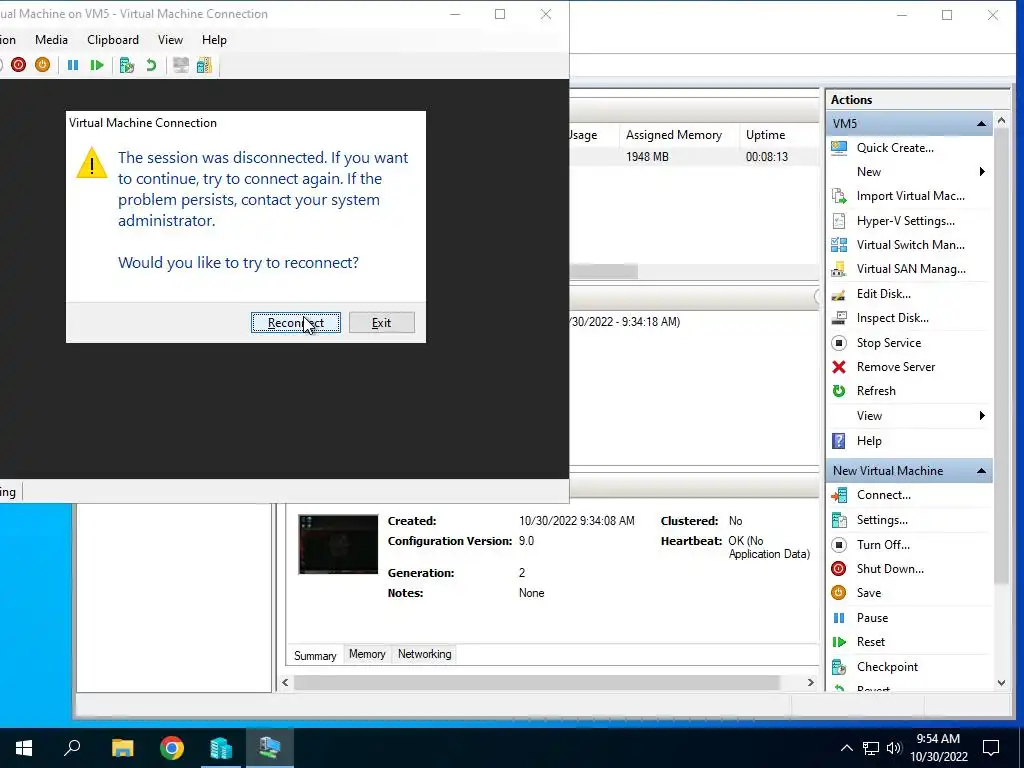Image resolution: width=1024 pixels, height=768 pixels.
Task: Open the notification center icon
Action: 991,748
